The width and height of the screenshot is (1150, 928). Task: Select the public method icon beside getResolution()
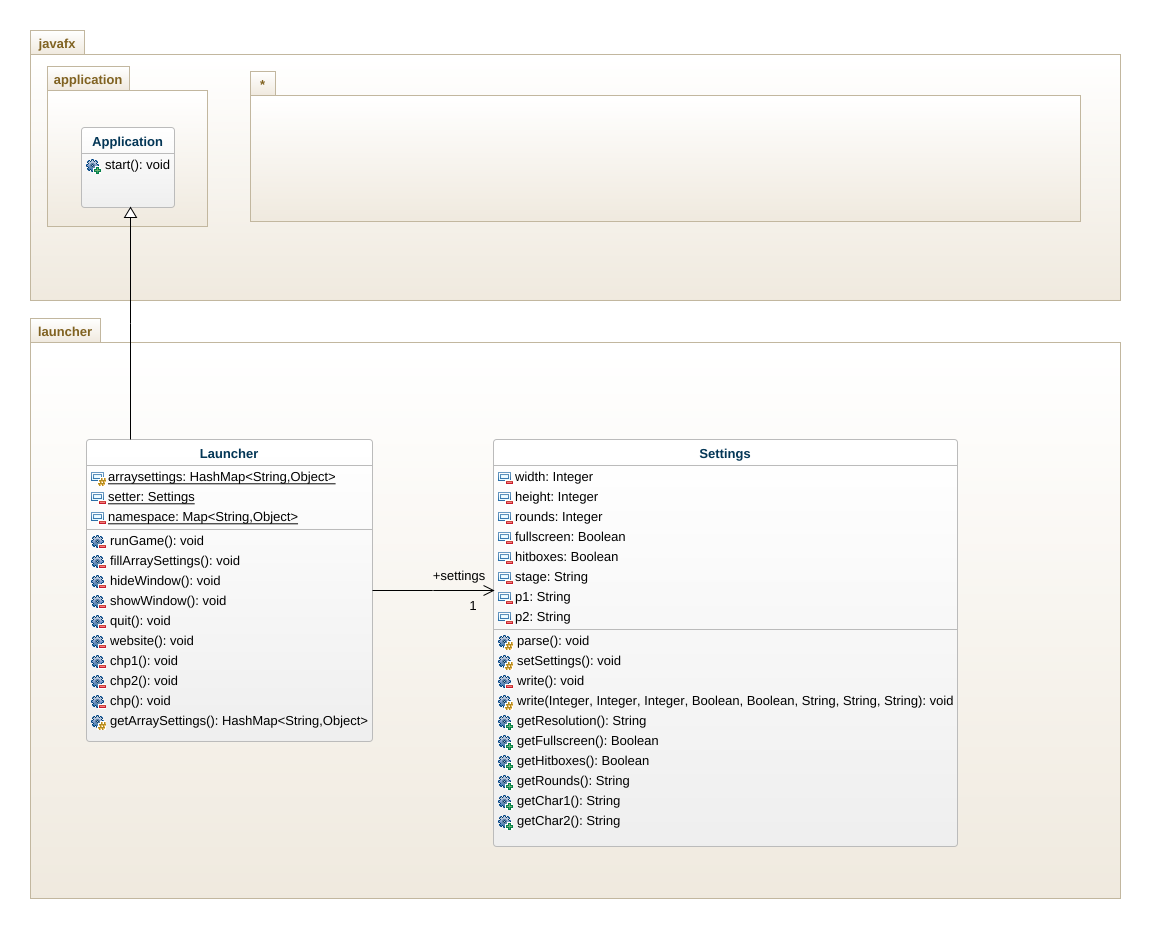[505, 722]
